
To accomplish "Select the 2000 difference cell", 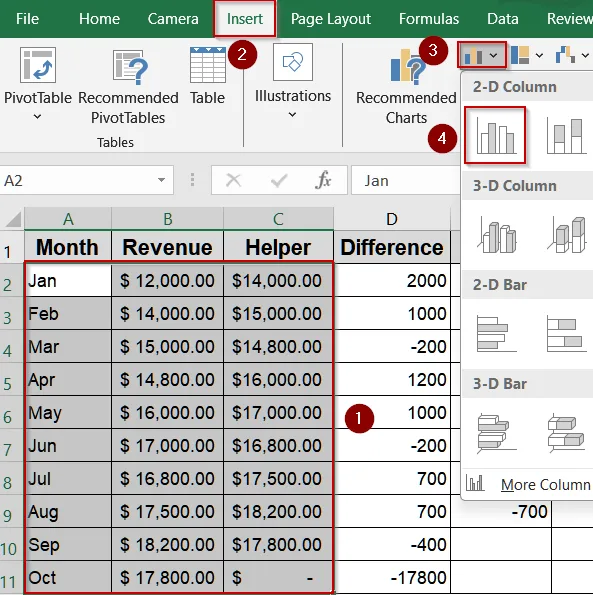I will [x=392, y=280].
